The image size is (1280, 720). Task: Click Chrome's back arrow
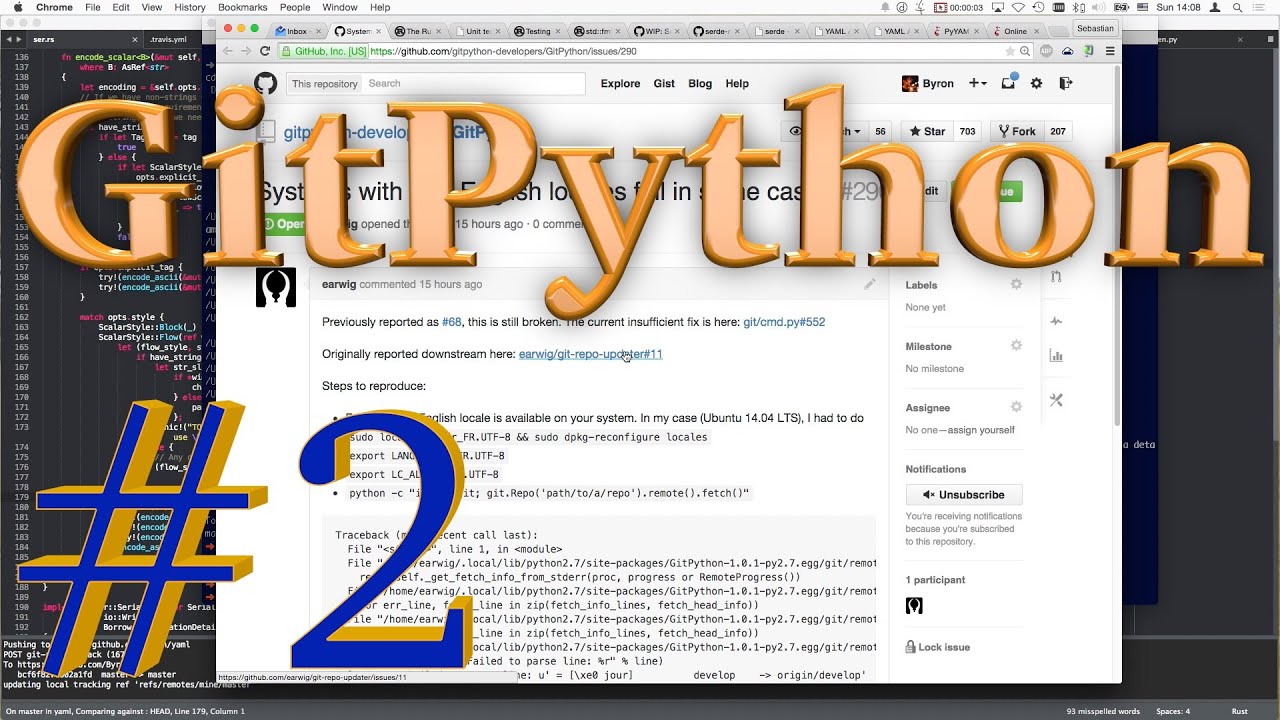228,51
